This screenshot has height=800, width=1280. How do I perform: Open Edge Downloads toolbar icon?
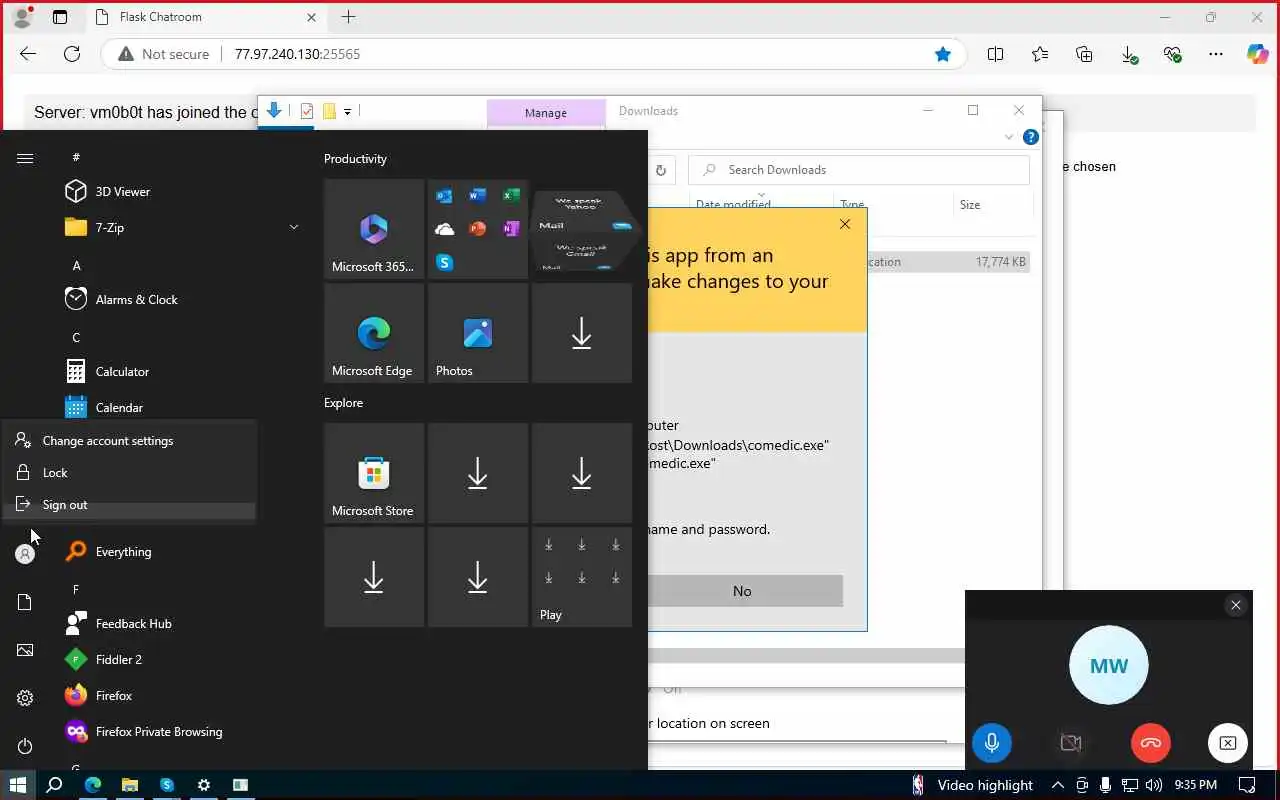point(1129,55)
